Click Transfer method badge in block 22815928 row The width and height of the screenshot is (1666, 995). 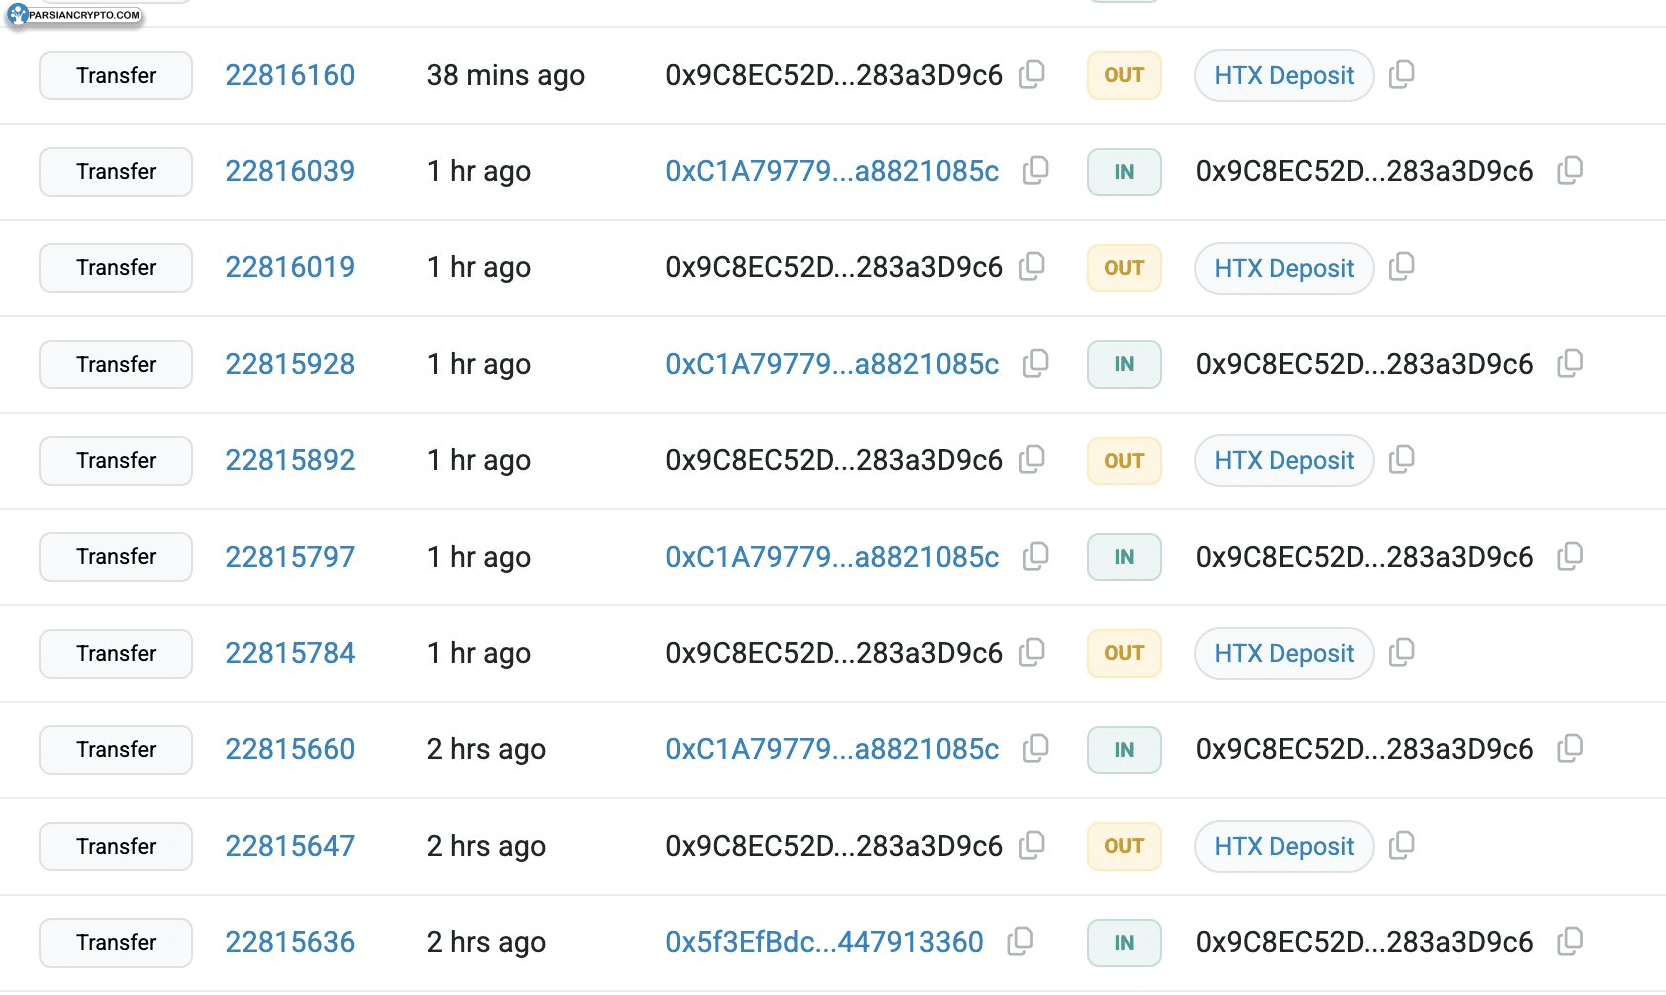(116, 364)
